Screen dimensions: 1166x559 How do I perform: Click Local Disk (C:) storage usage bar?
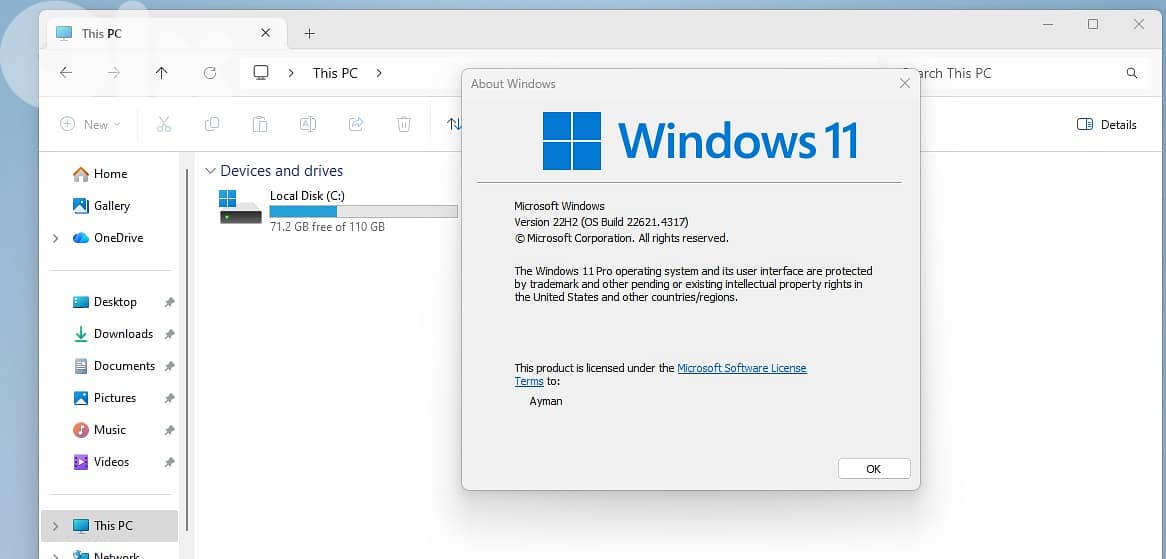(x=363, y=212)
